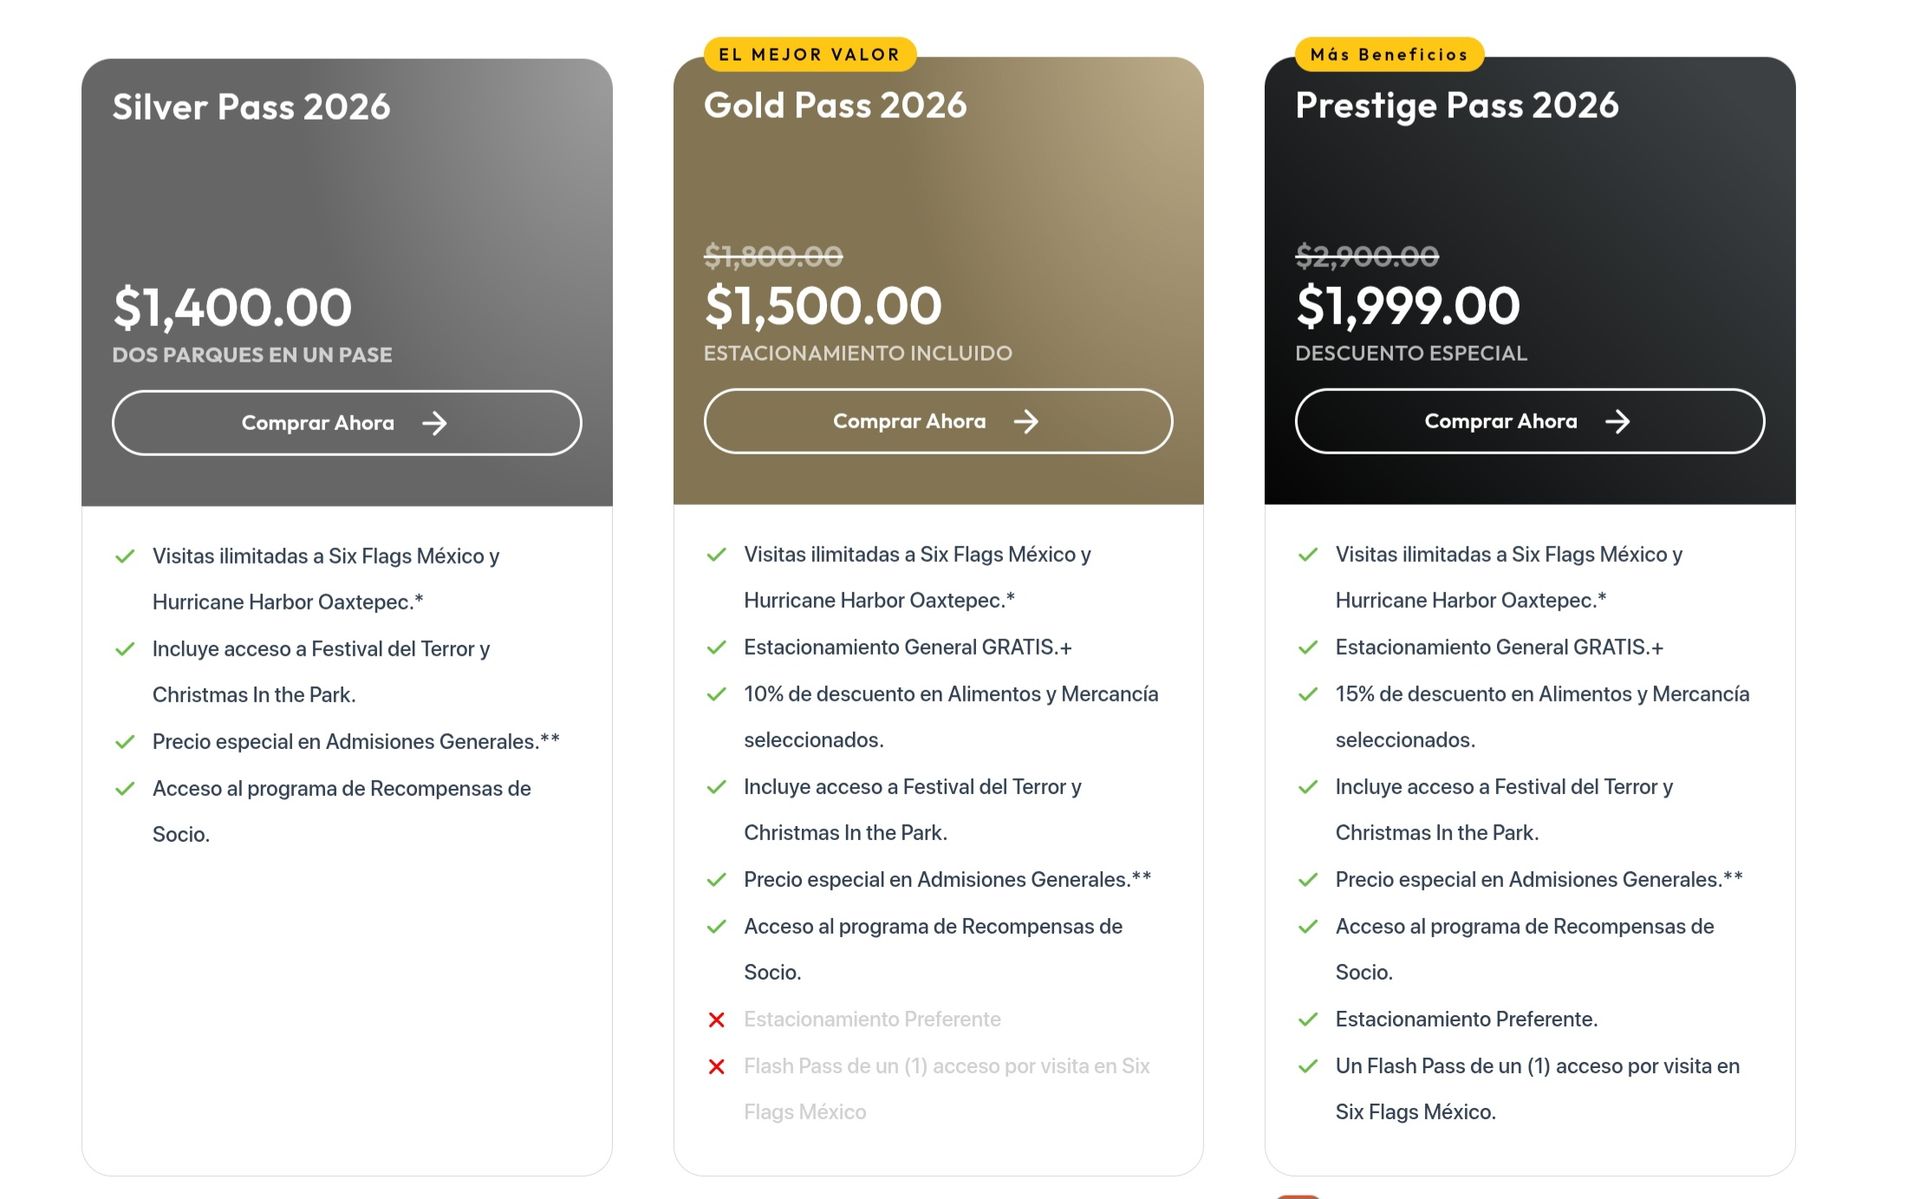The image size is (1920, 1199).
Task: Buy the Silver Pass 2026 with Comprar Ahora
Action: click(x=346, y=423)
